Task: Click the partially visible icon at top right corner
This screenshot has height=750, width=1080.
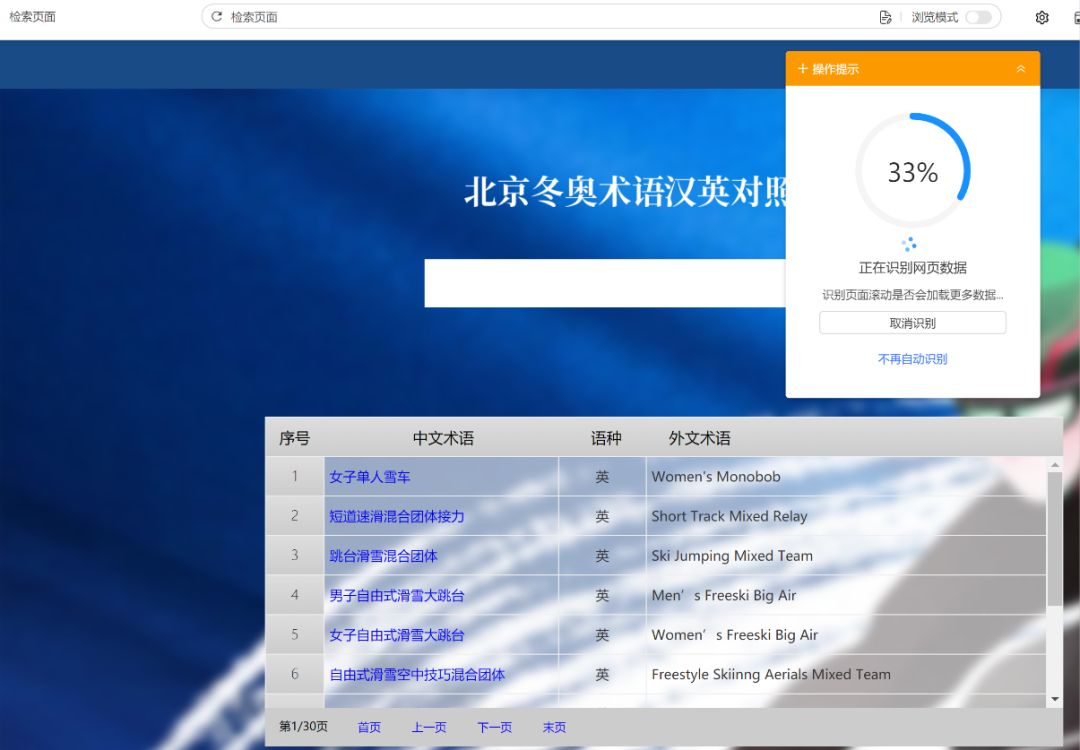Action: 1075,17
